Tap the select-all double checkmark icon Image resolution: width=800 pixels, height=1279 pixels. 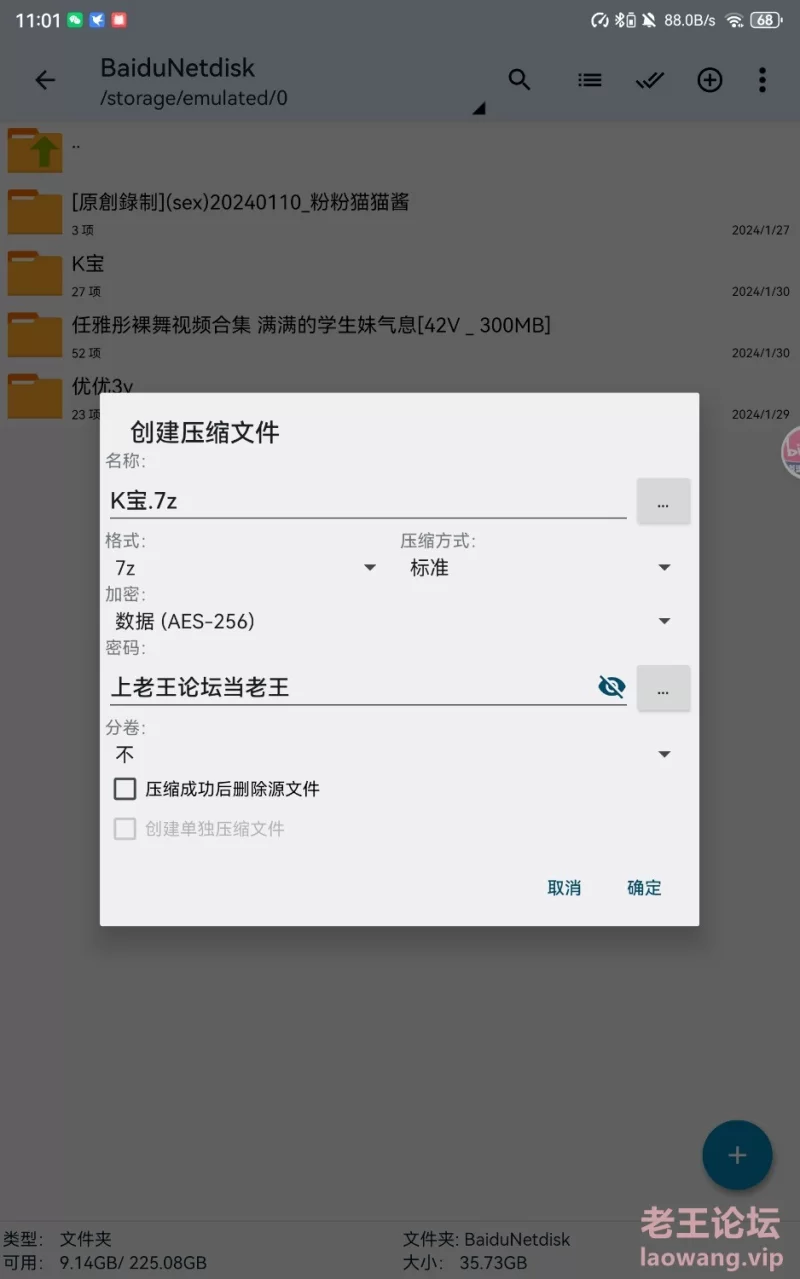[650, 80]
